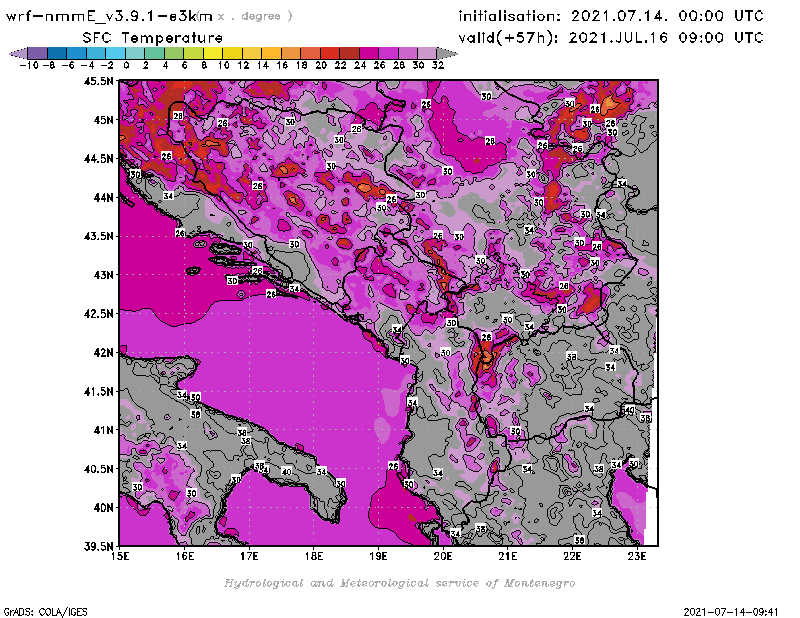The height and width of the screenshot is (618, 800).
Task: Pick the pale below -10 arrow swatch
Action: click(x=18, y=53)
